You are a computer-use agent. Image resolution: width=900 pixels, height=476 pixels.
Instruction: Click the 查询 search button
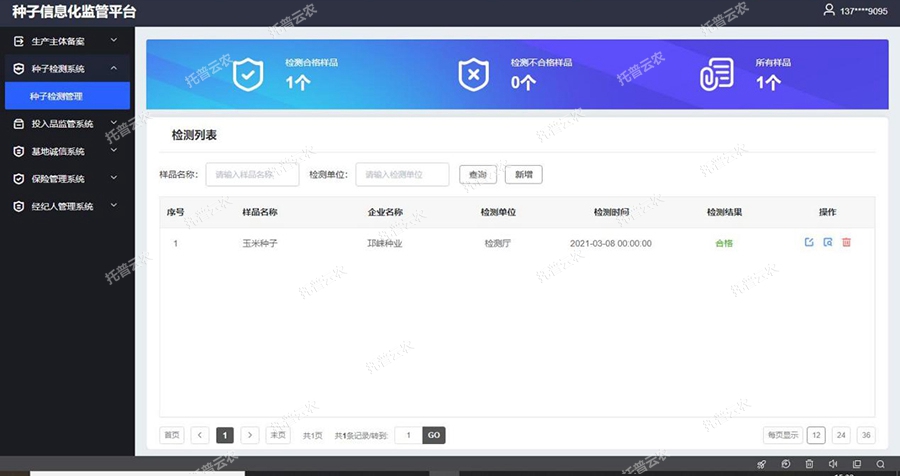click(x=478, y=174)
